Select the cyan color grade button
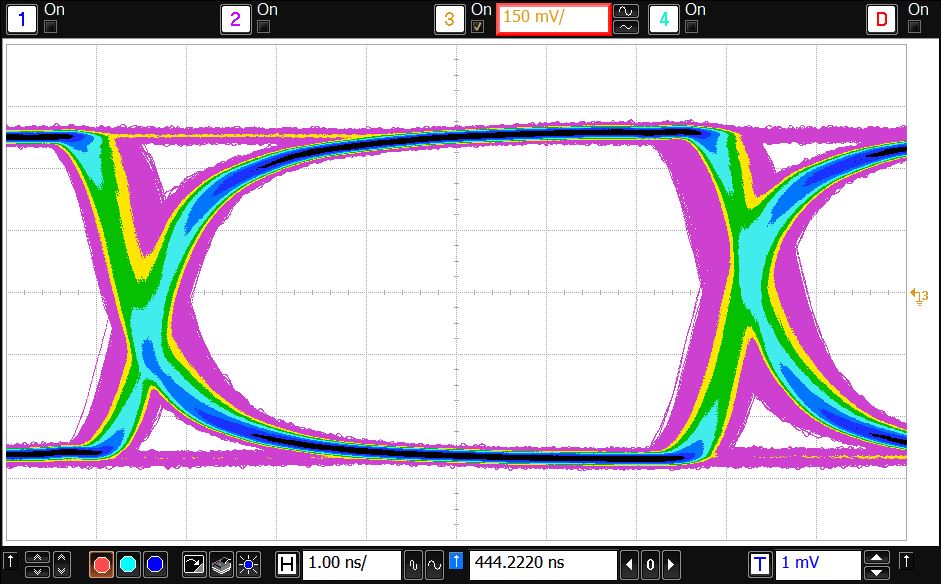The image size is (941, 584). click(128, 563)
